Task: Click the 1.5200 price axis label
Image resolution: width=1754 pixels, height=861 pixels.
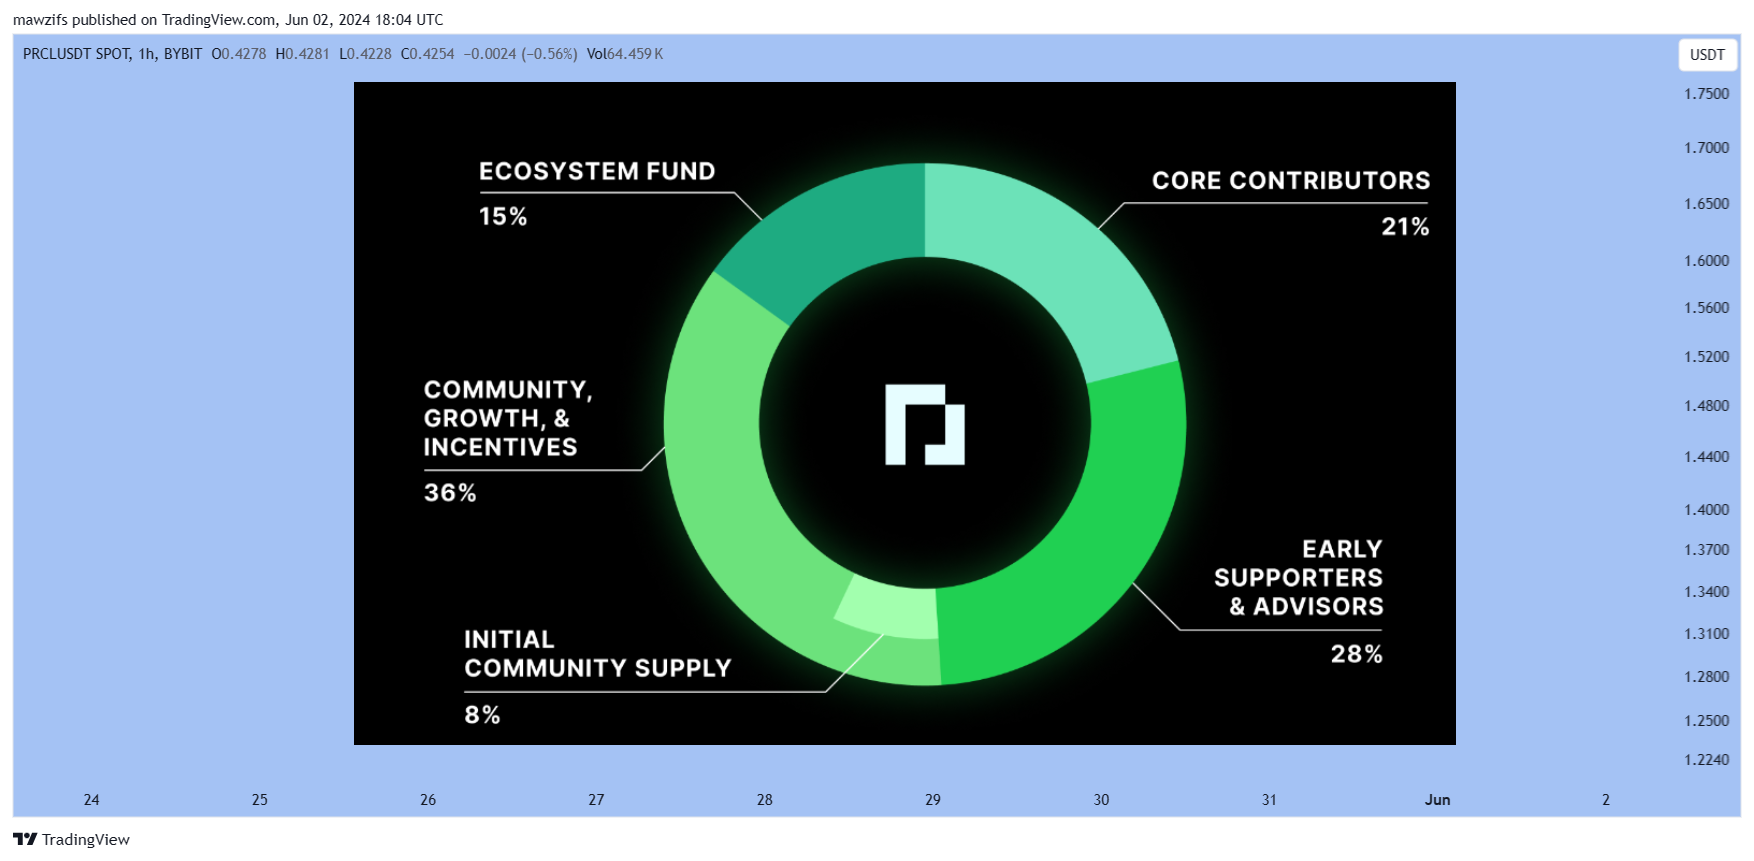Action: 1706,357
